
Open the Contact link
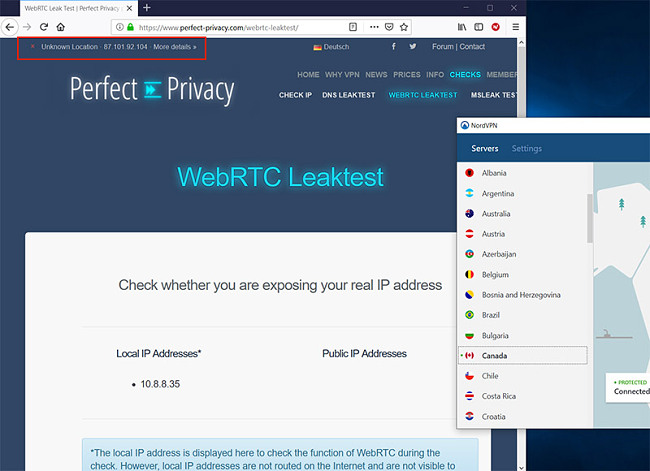pos(472,47)
